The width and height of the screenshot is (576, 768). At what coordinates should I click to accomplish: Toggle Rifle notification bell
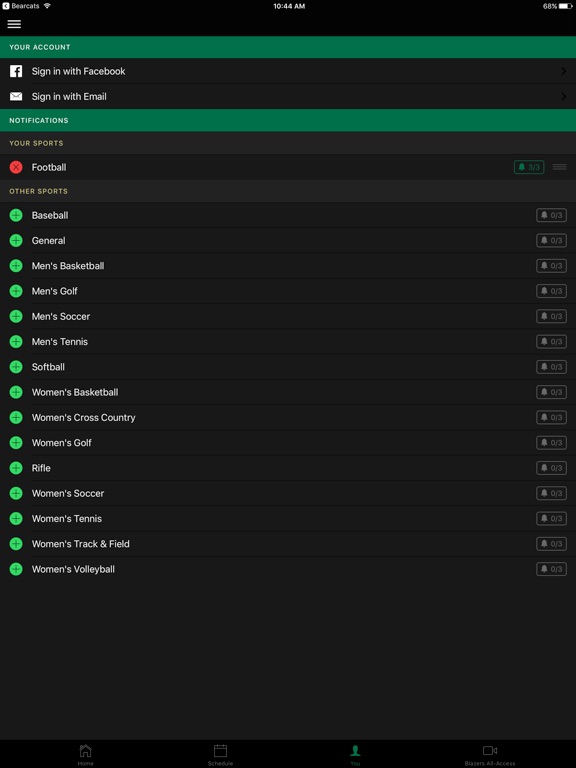(552, 468)
